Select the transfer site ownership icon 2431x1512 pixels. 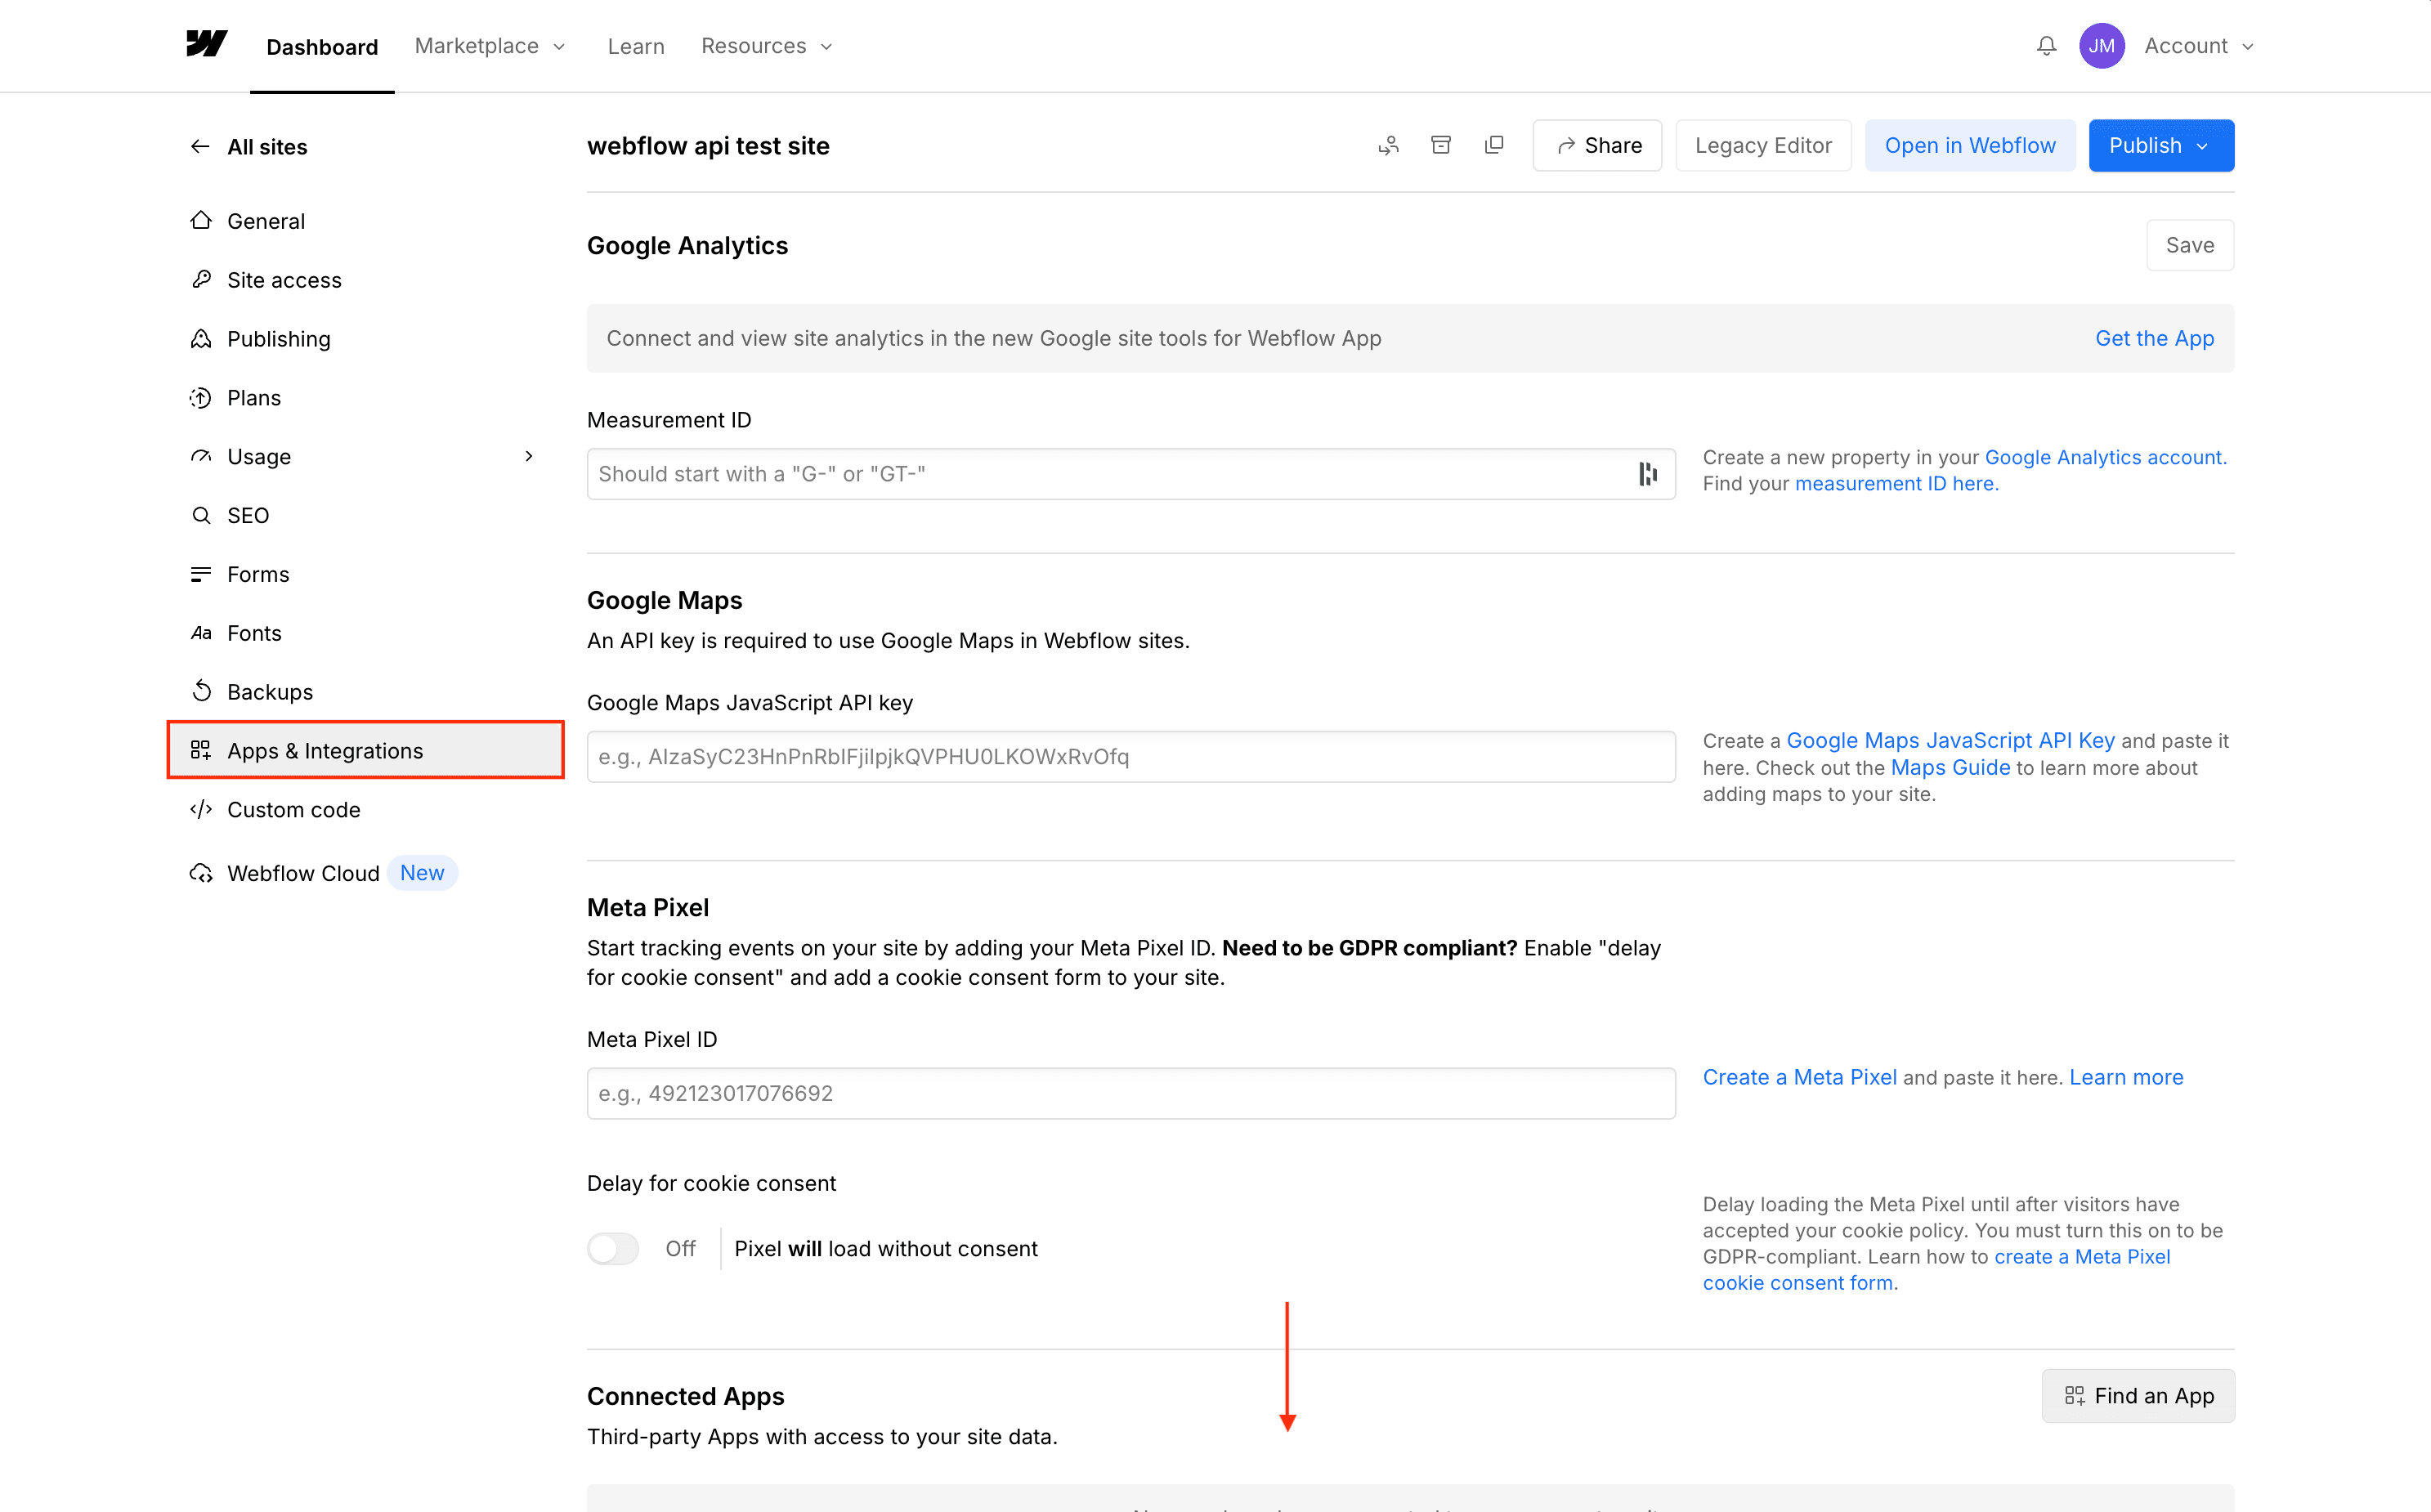[1388, 145]
